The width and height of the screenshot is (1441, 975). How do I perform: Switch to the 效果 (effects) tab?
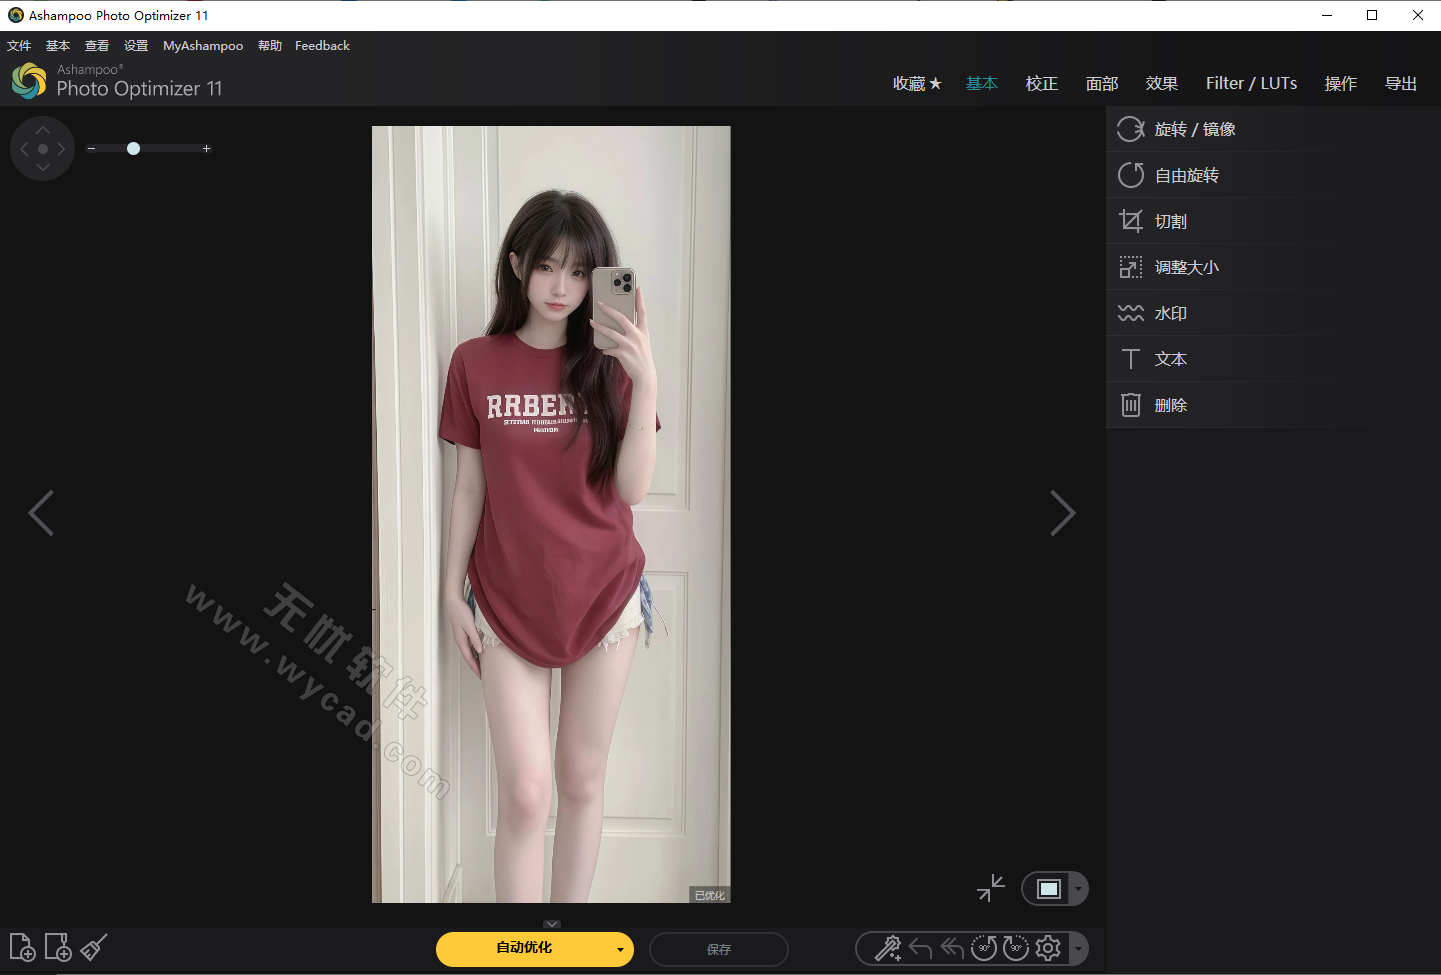click(x=1161, y=83)
